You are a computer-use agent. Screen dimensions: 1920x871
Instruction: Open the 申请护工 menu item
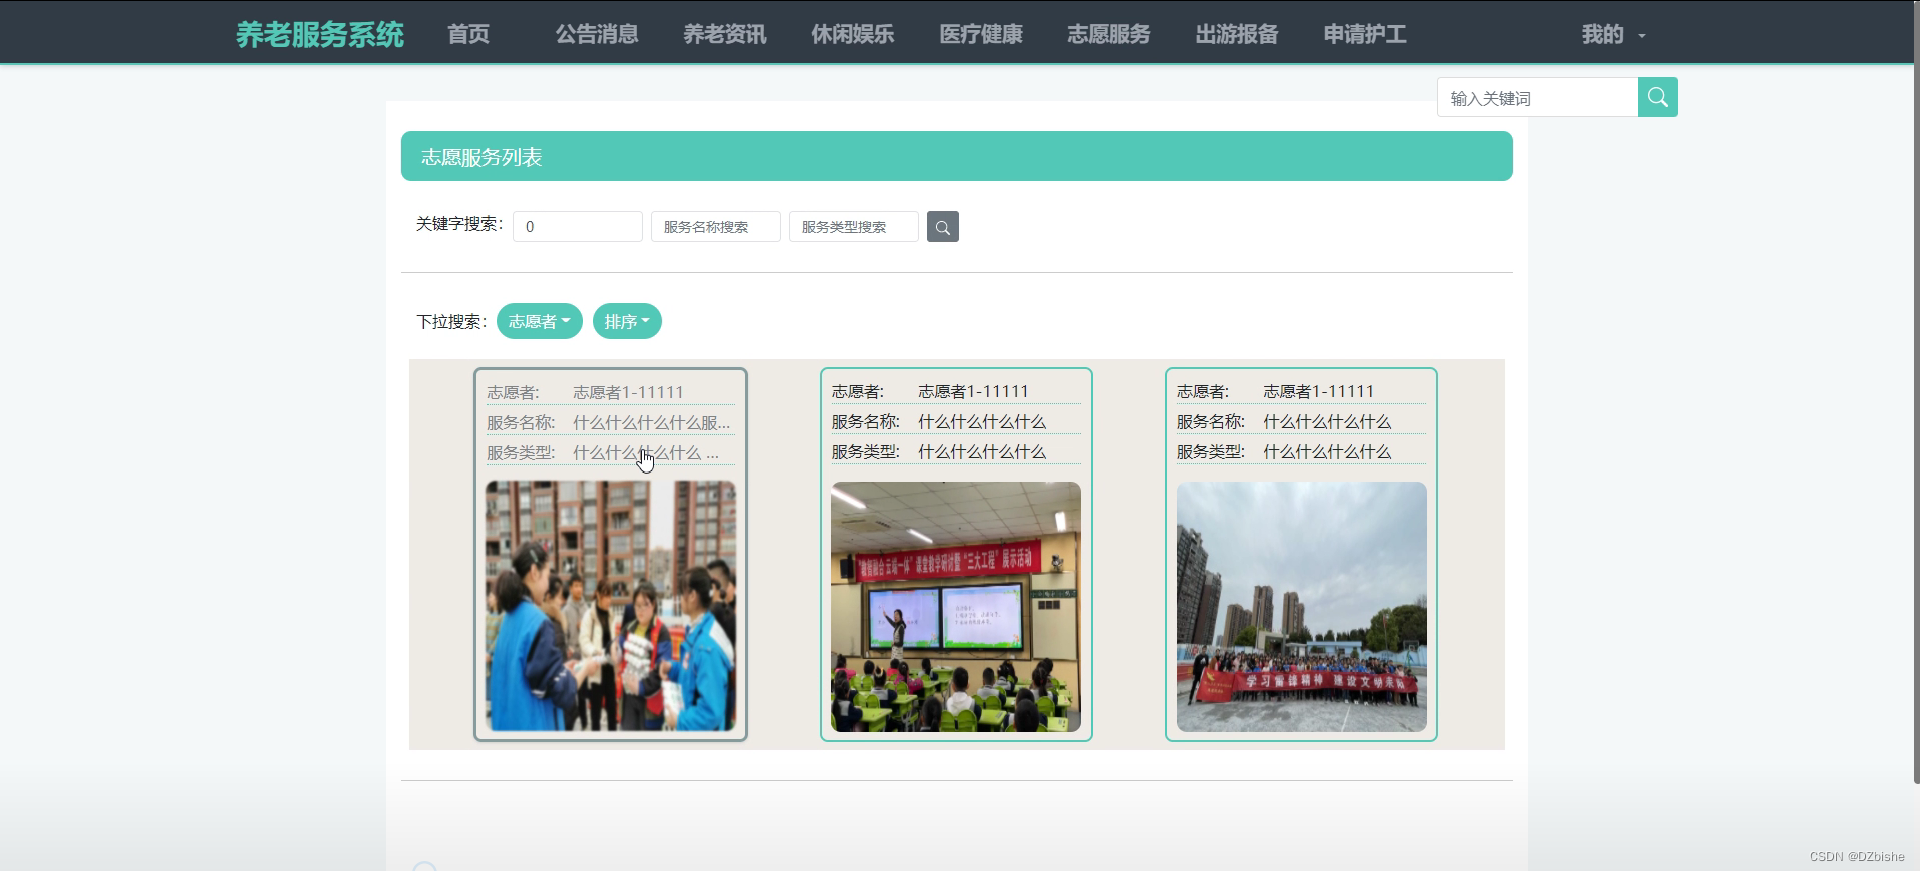pos(1365,34)
